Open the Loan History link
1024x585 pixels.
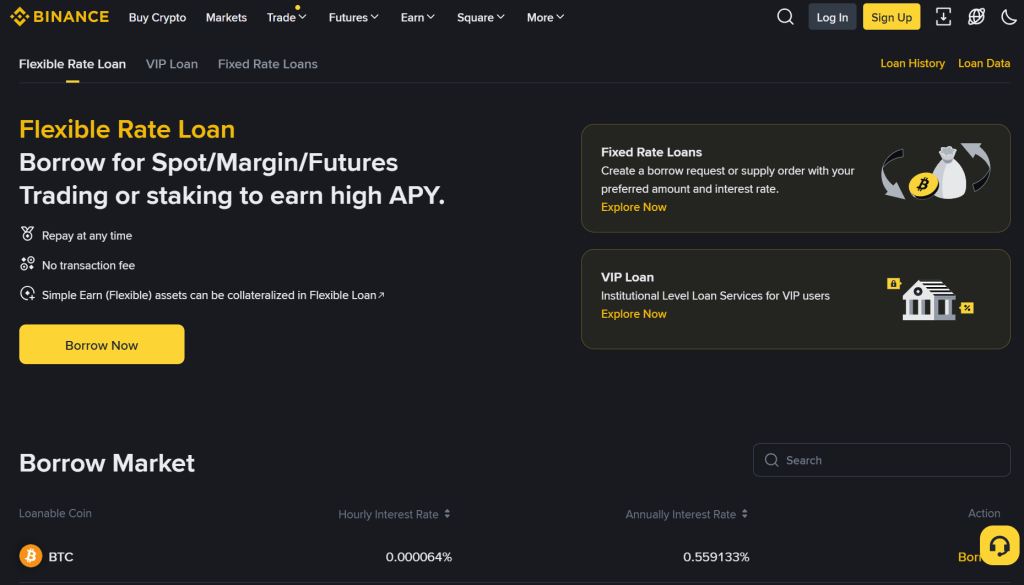click(x=912, y=63)
